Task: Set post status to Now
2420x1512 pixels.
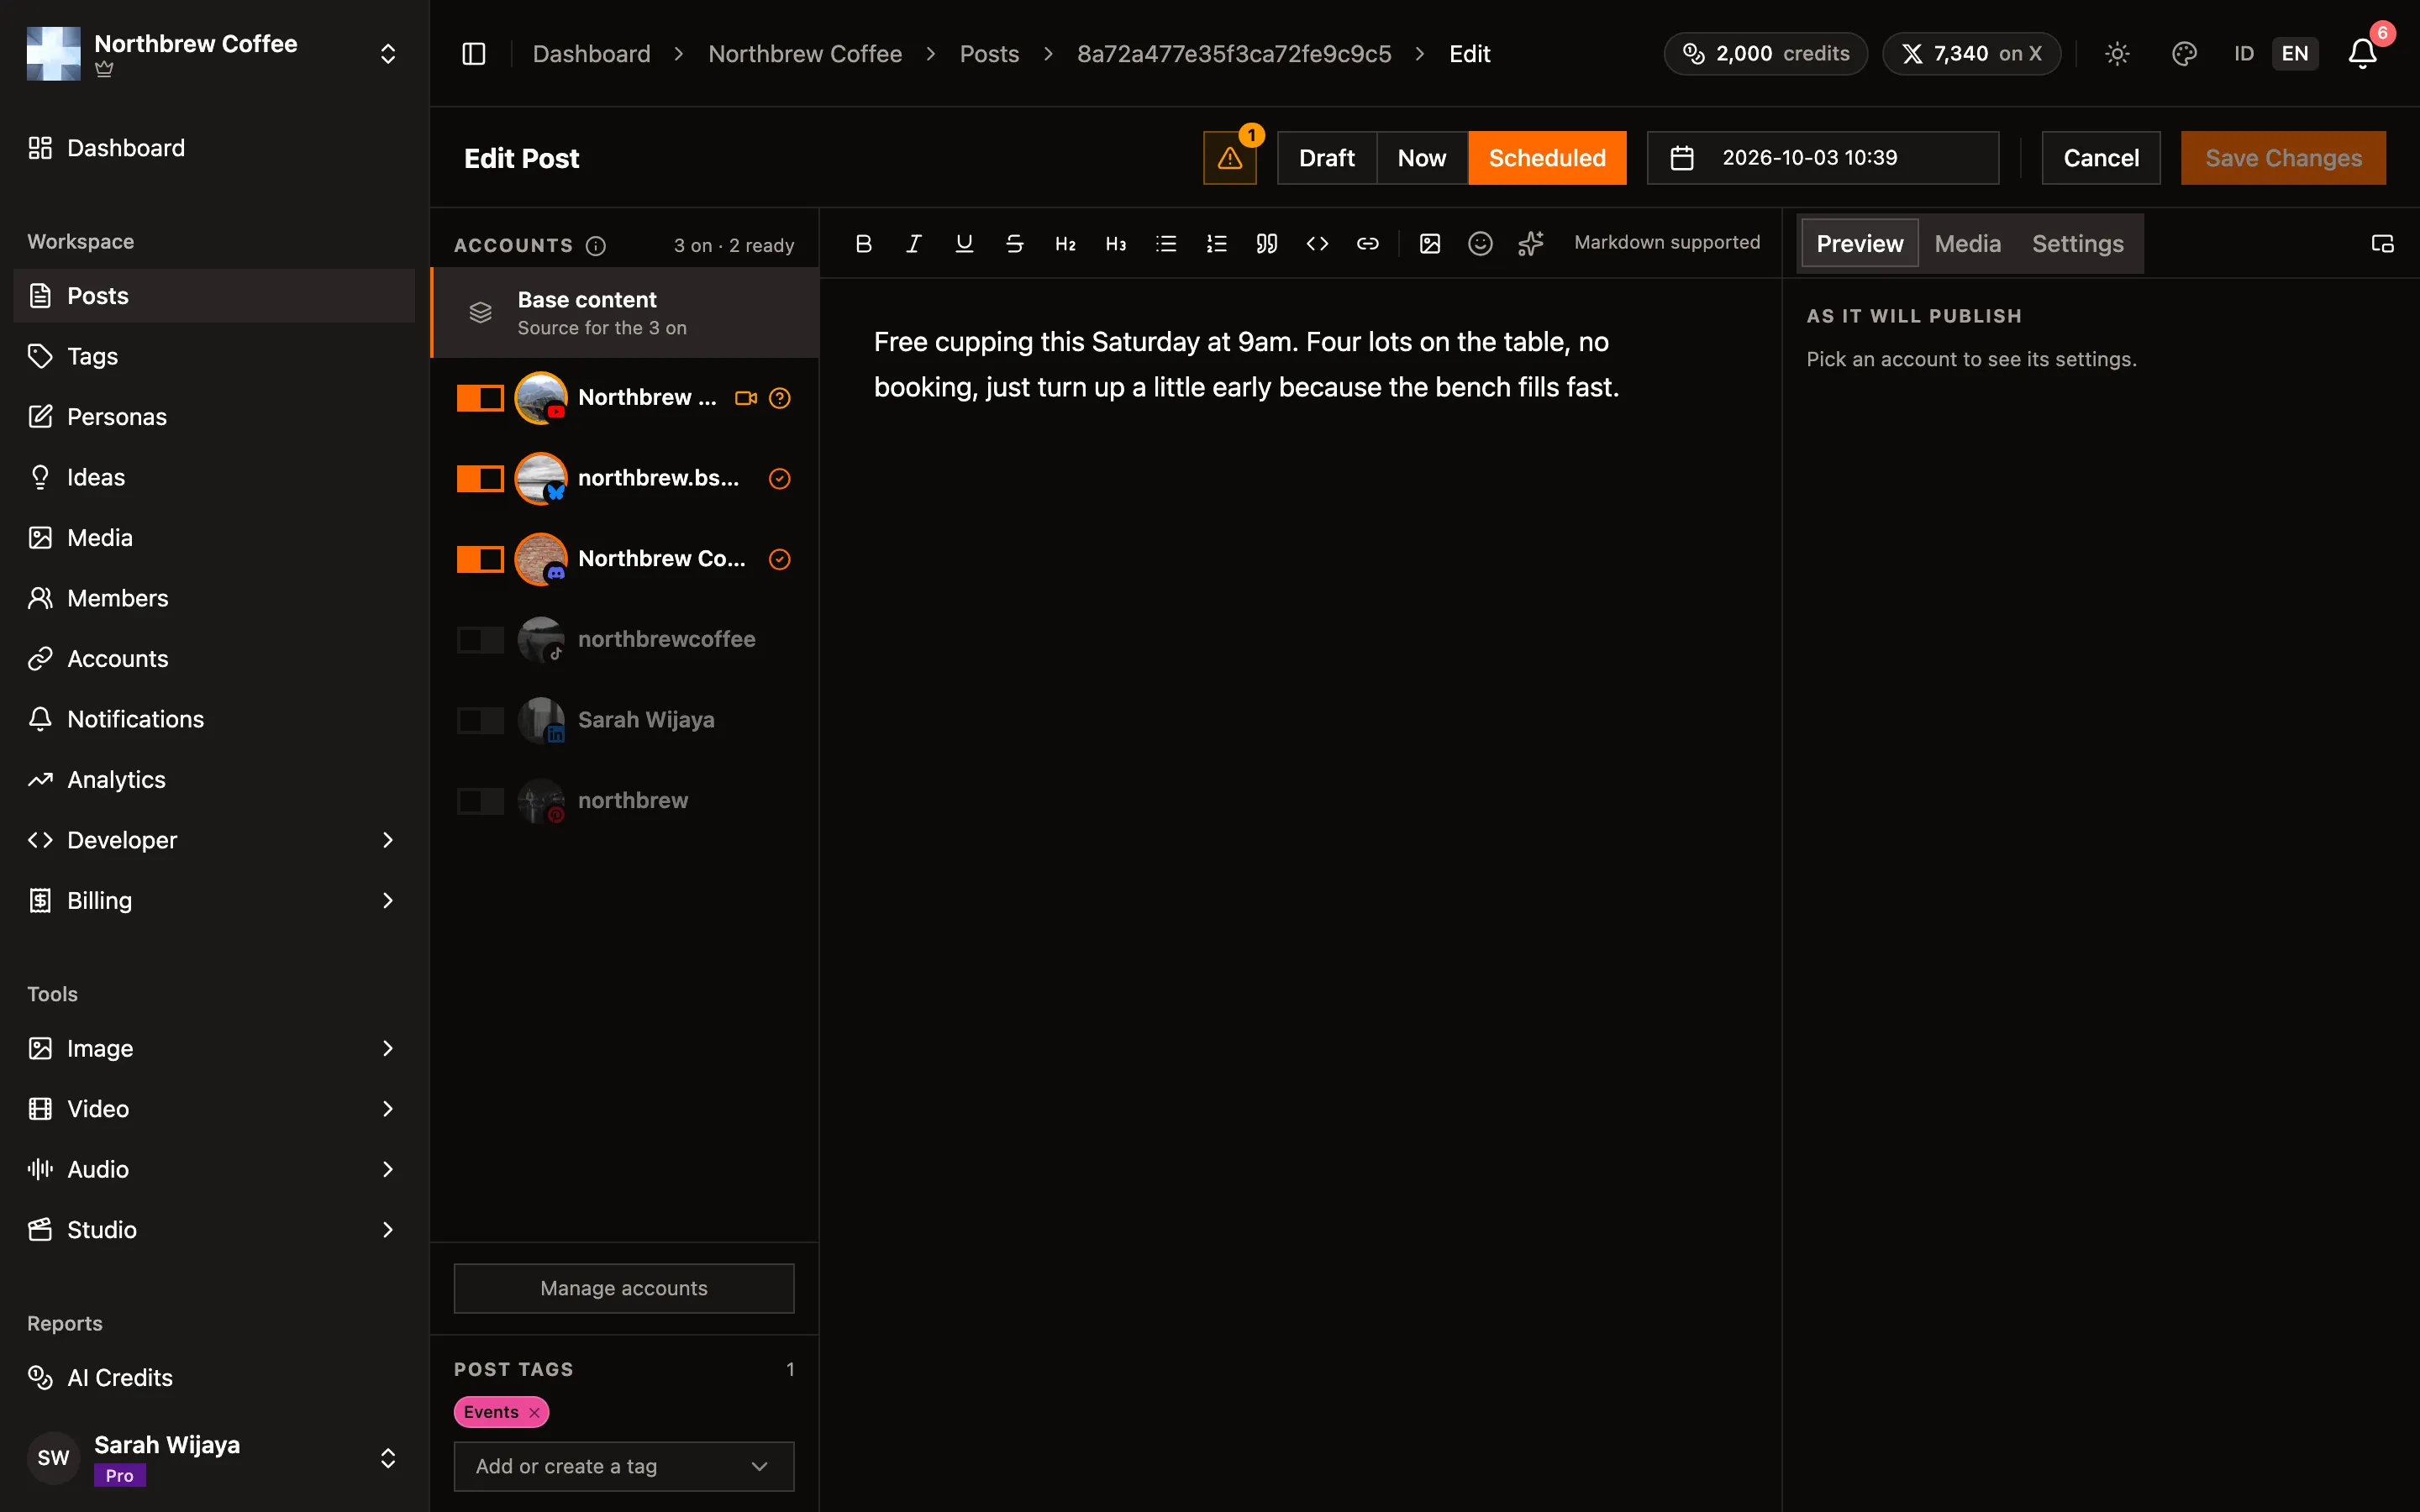Action: click(1422, 158)
